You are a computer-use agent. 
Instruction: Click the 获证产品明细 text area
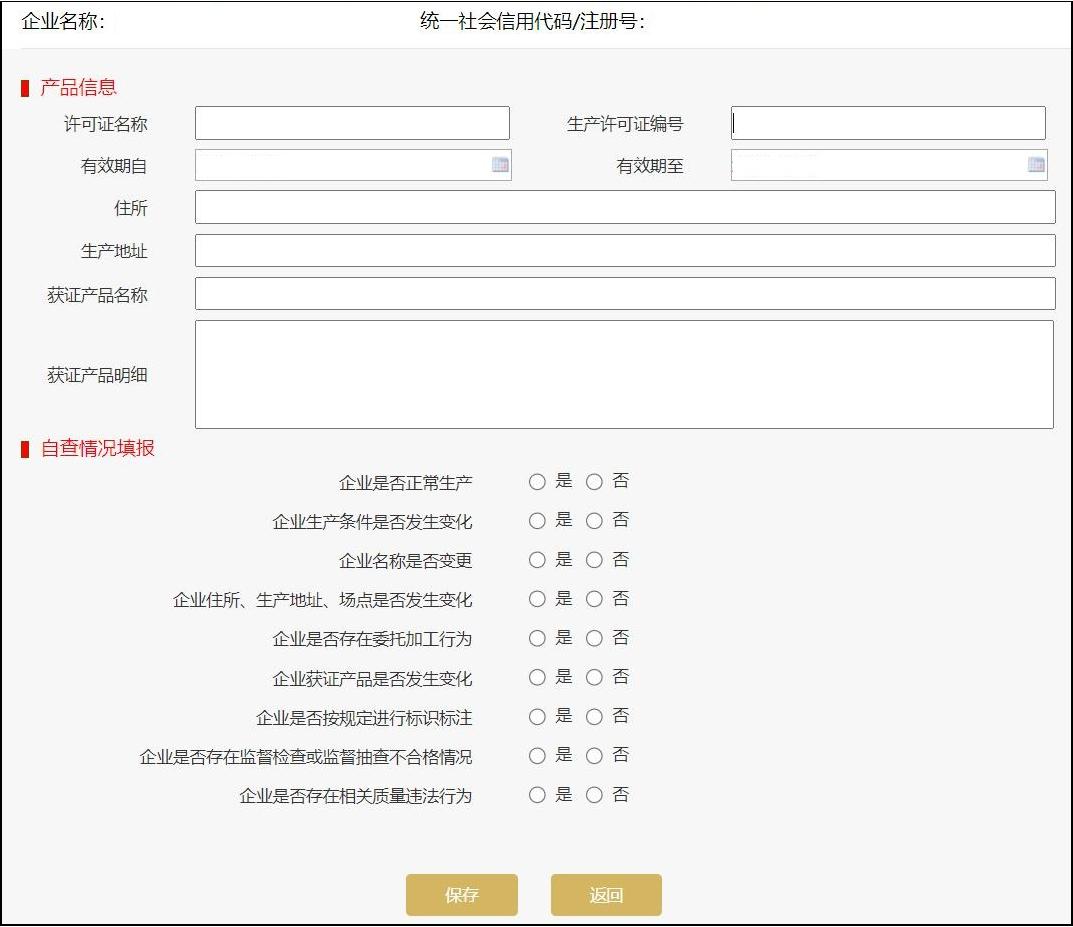click(625, 373)
